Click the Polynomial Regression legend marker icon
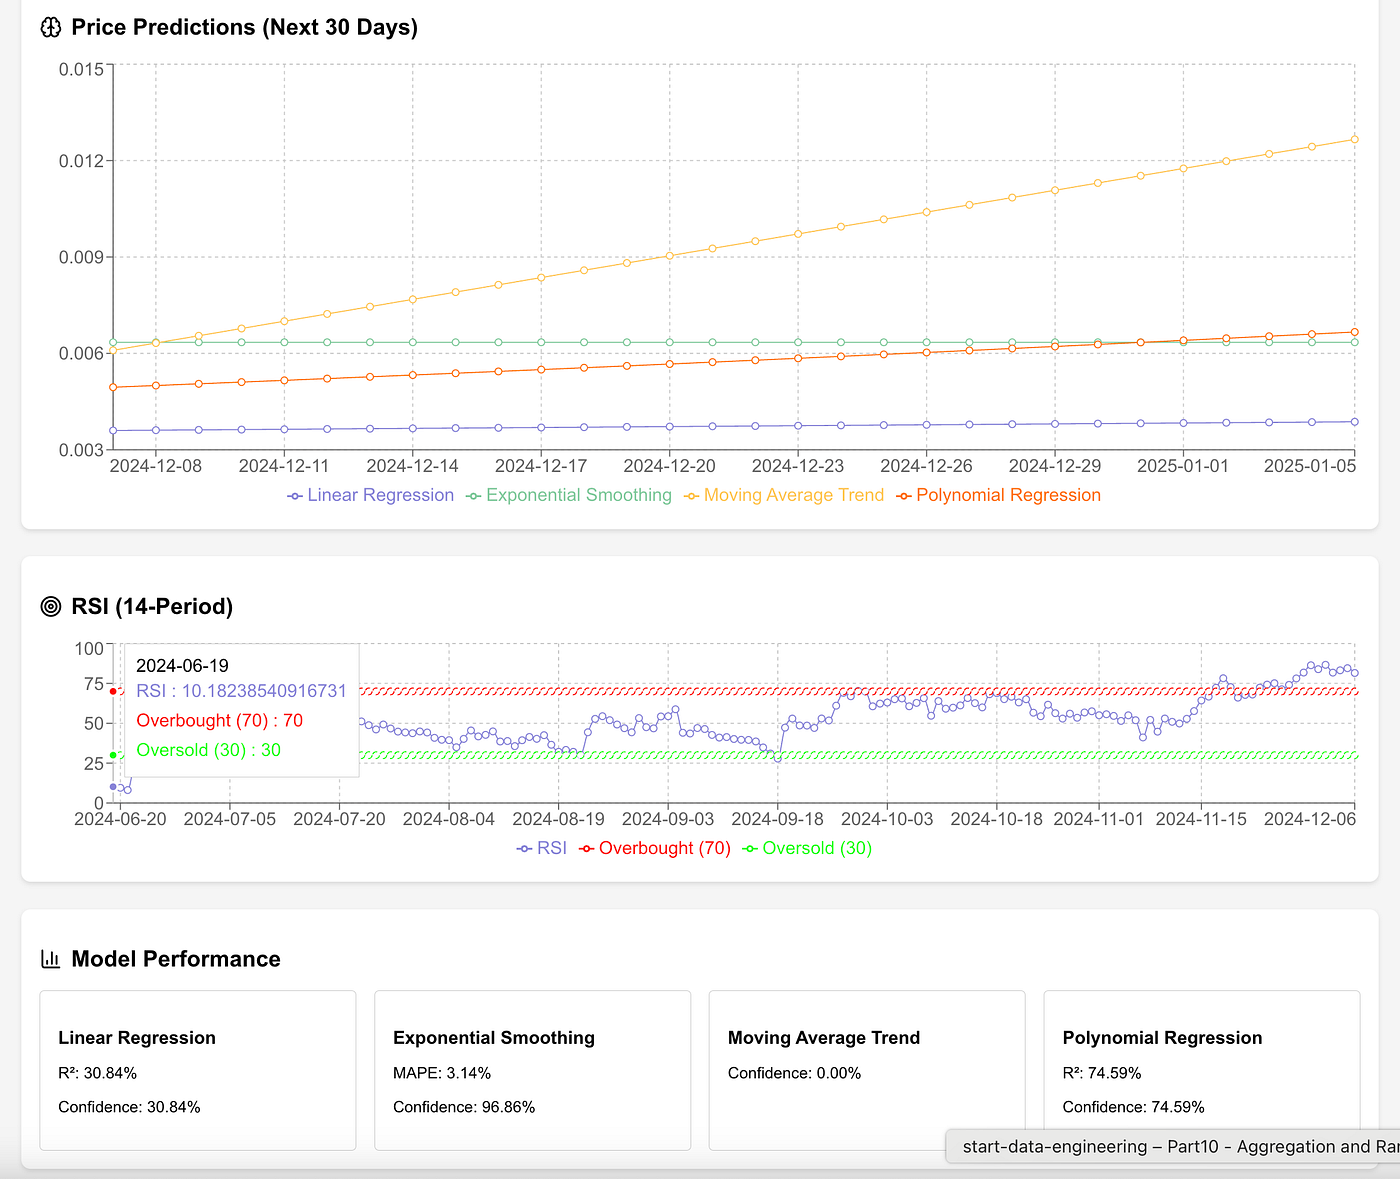The image size is (1400, 1179). [904, 496]
